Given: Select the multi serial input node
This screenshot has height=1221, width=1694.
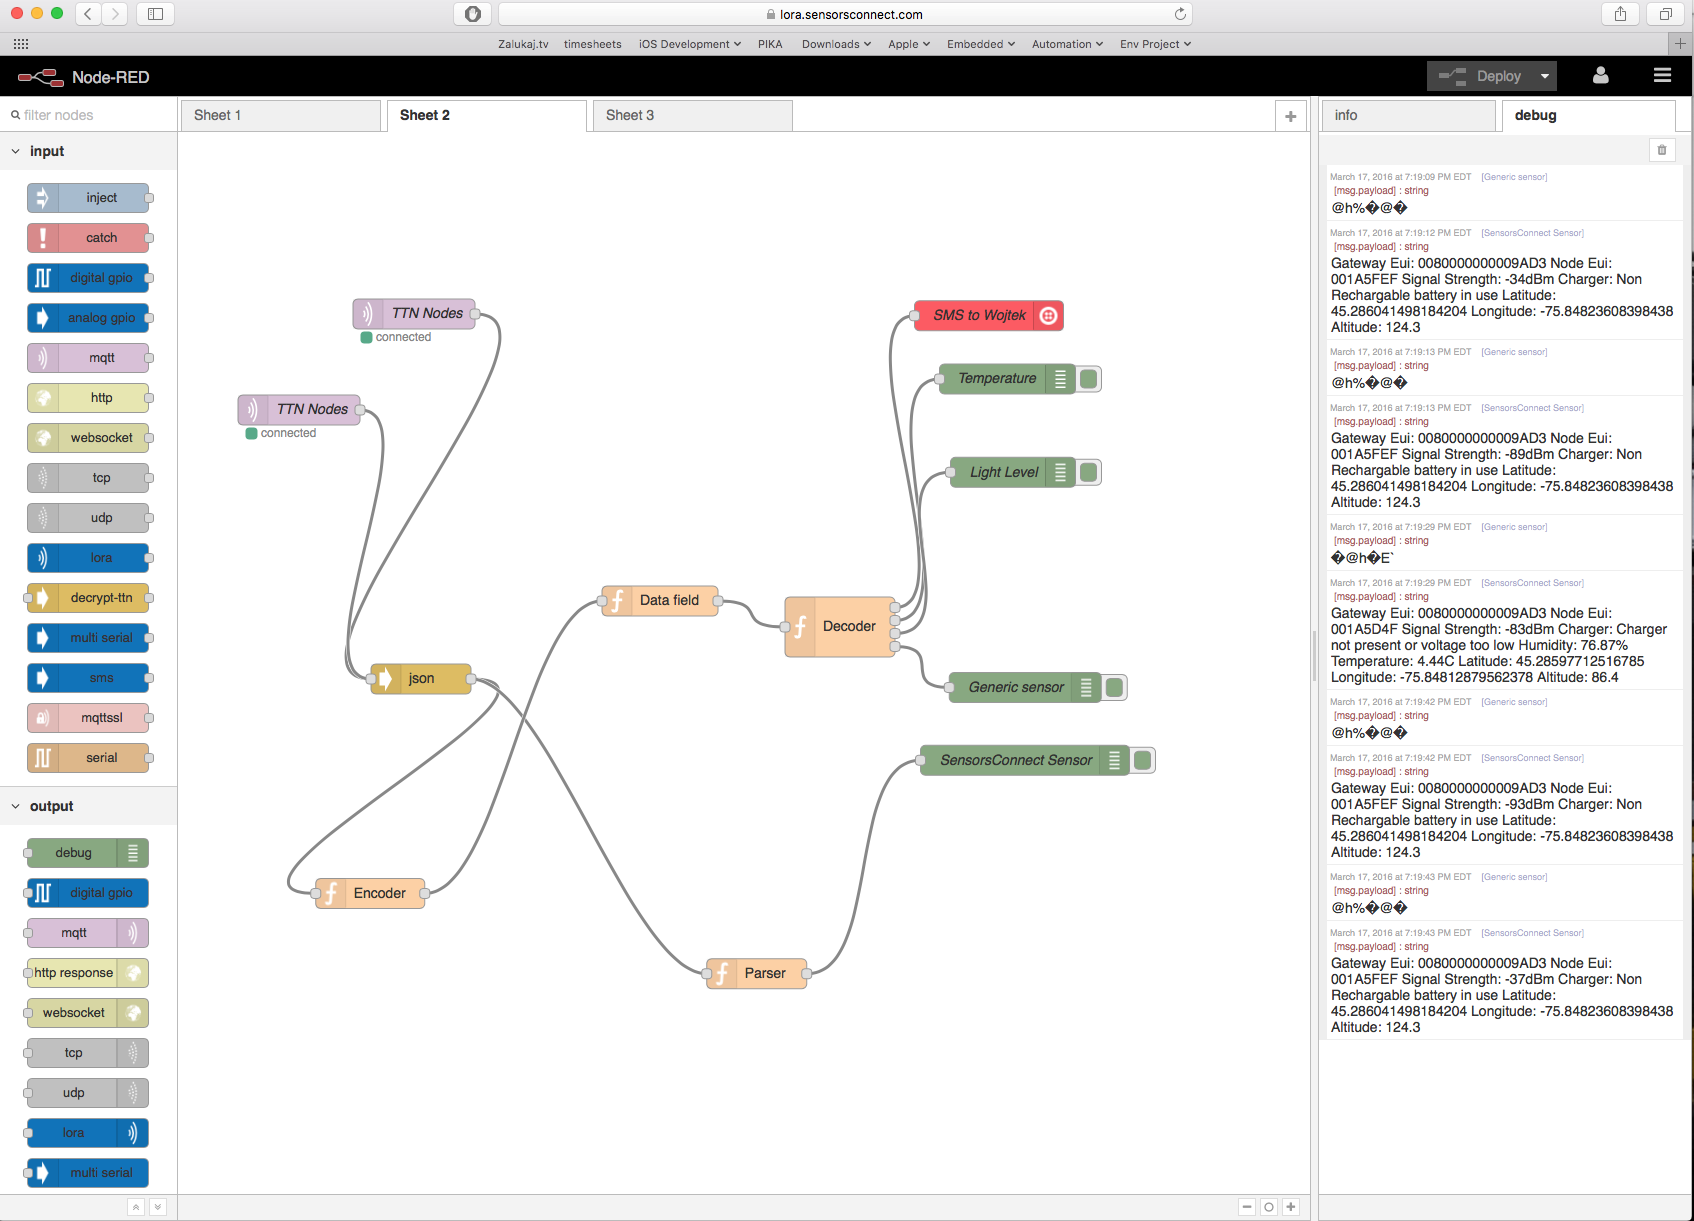Looking at the screenshot, I should [89, 638].
